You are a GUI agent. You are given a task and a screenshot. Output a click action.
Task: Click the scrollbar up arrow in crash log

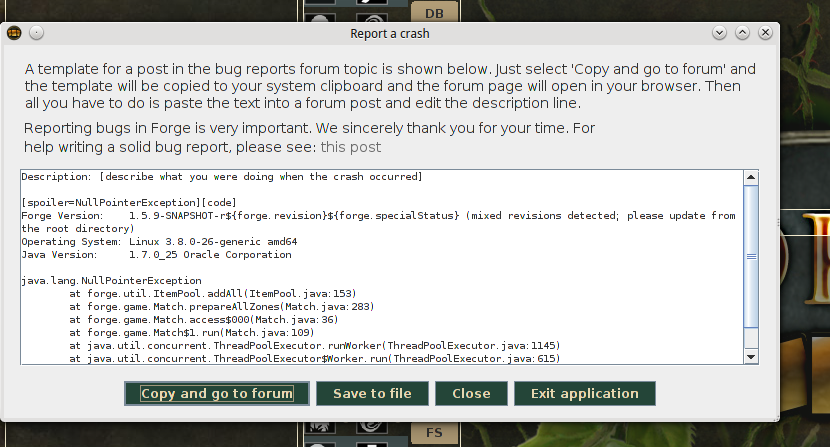(751, 177)
